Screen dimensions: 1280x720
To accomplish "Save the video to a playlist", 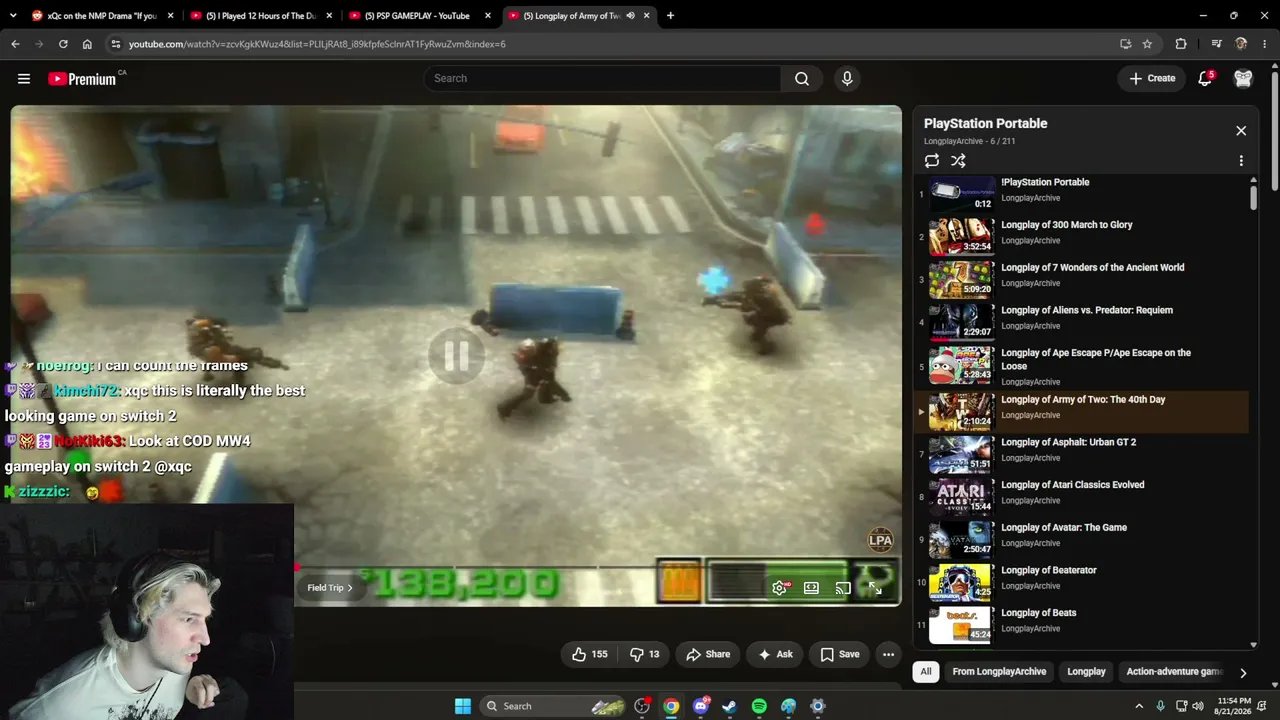I will pos(840,654).
